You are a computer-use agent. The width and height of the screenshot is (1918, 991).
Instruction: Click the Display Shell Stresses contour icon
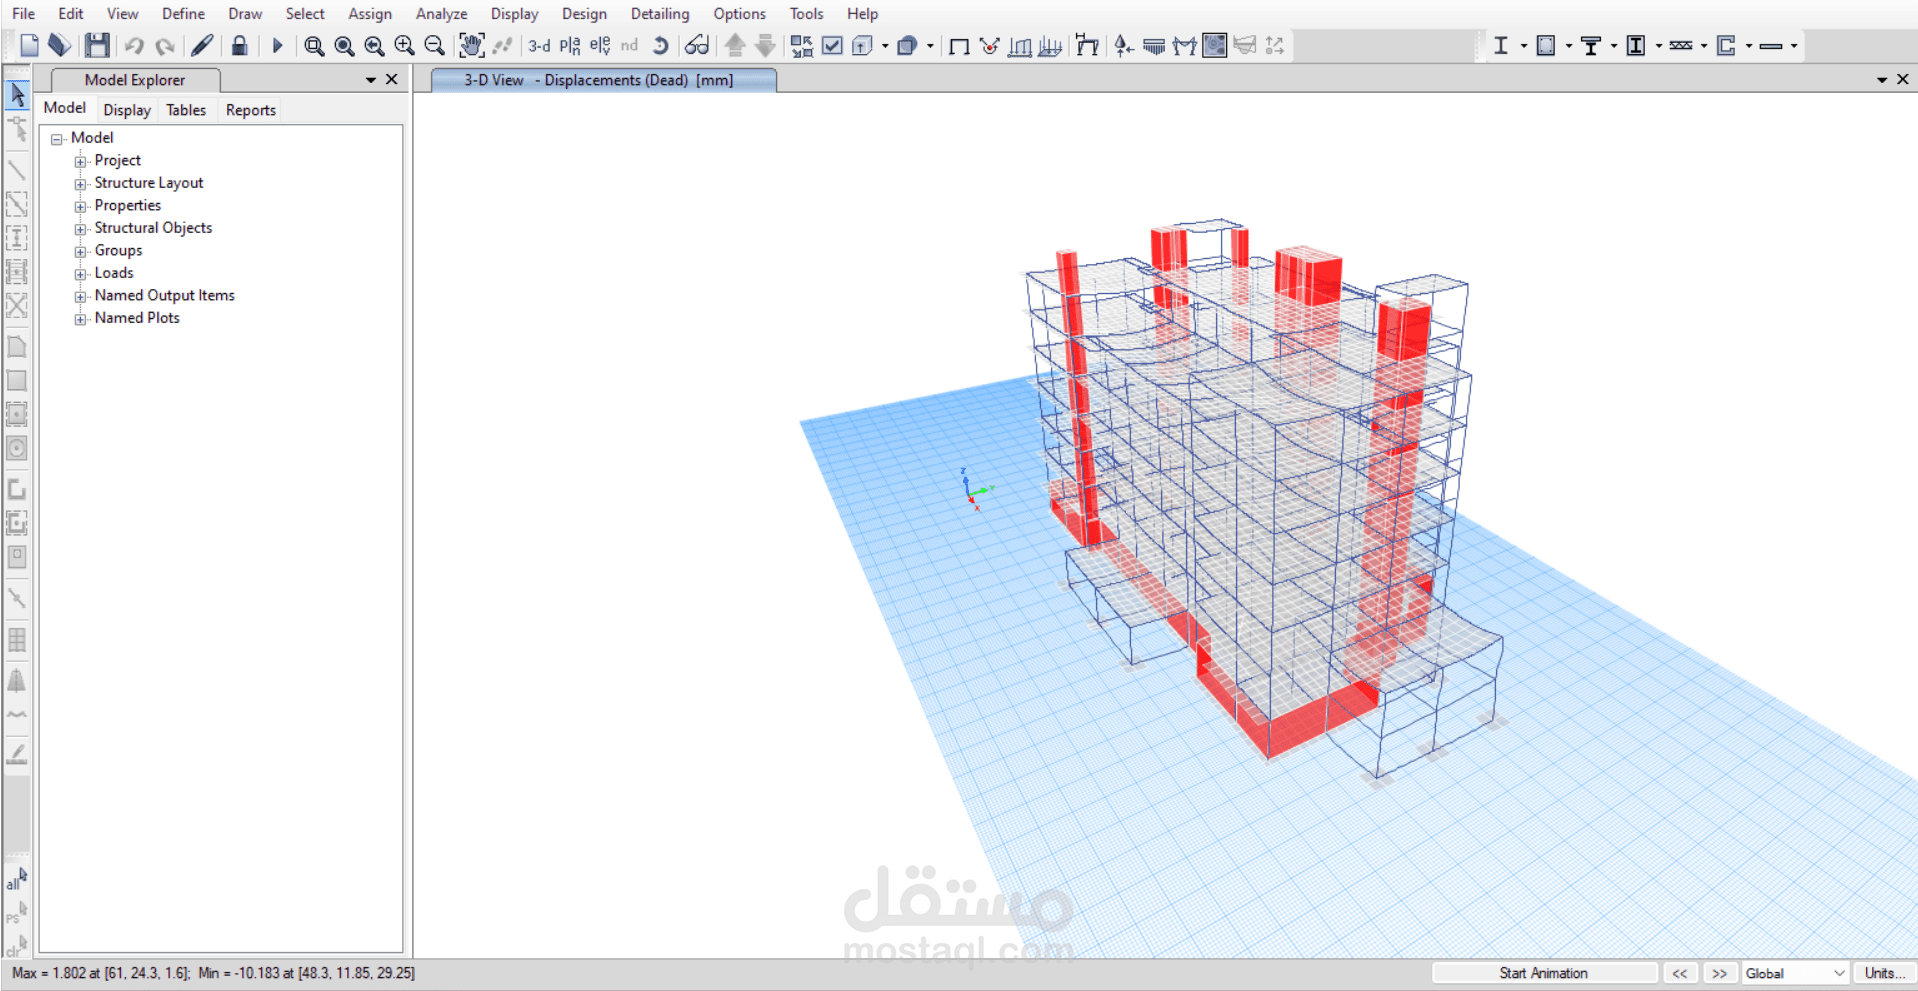point(1214,45)
